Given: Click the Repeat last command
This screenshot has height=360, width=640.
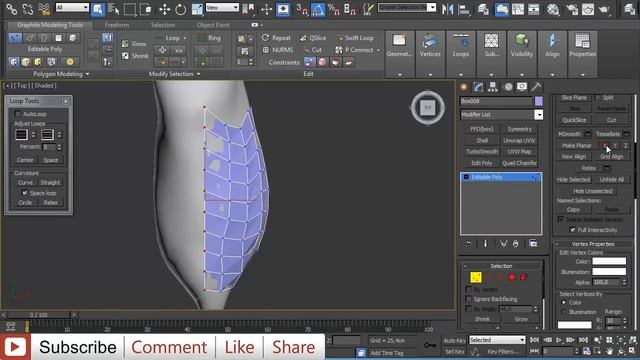Looking at the screenshot, I should [x=276, y=38].
